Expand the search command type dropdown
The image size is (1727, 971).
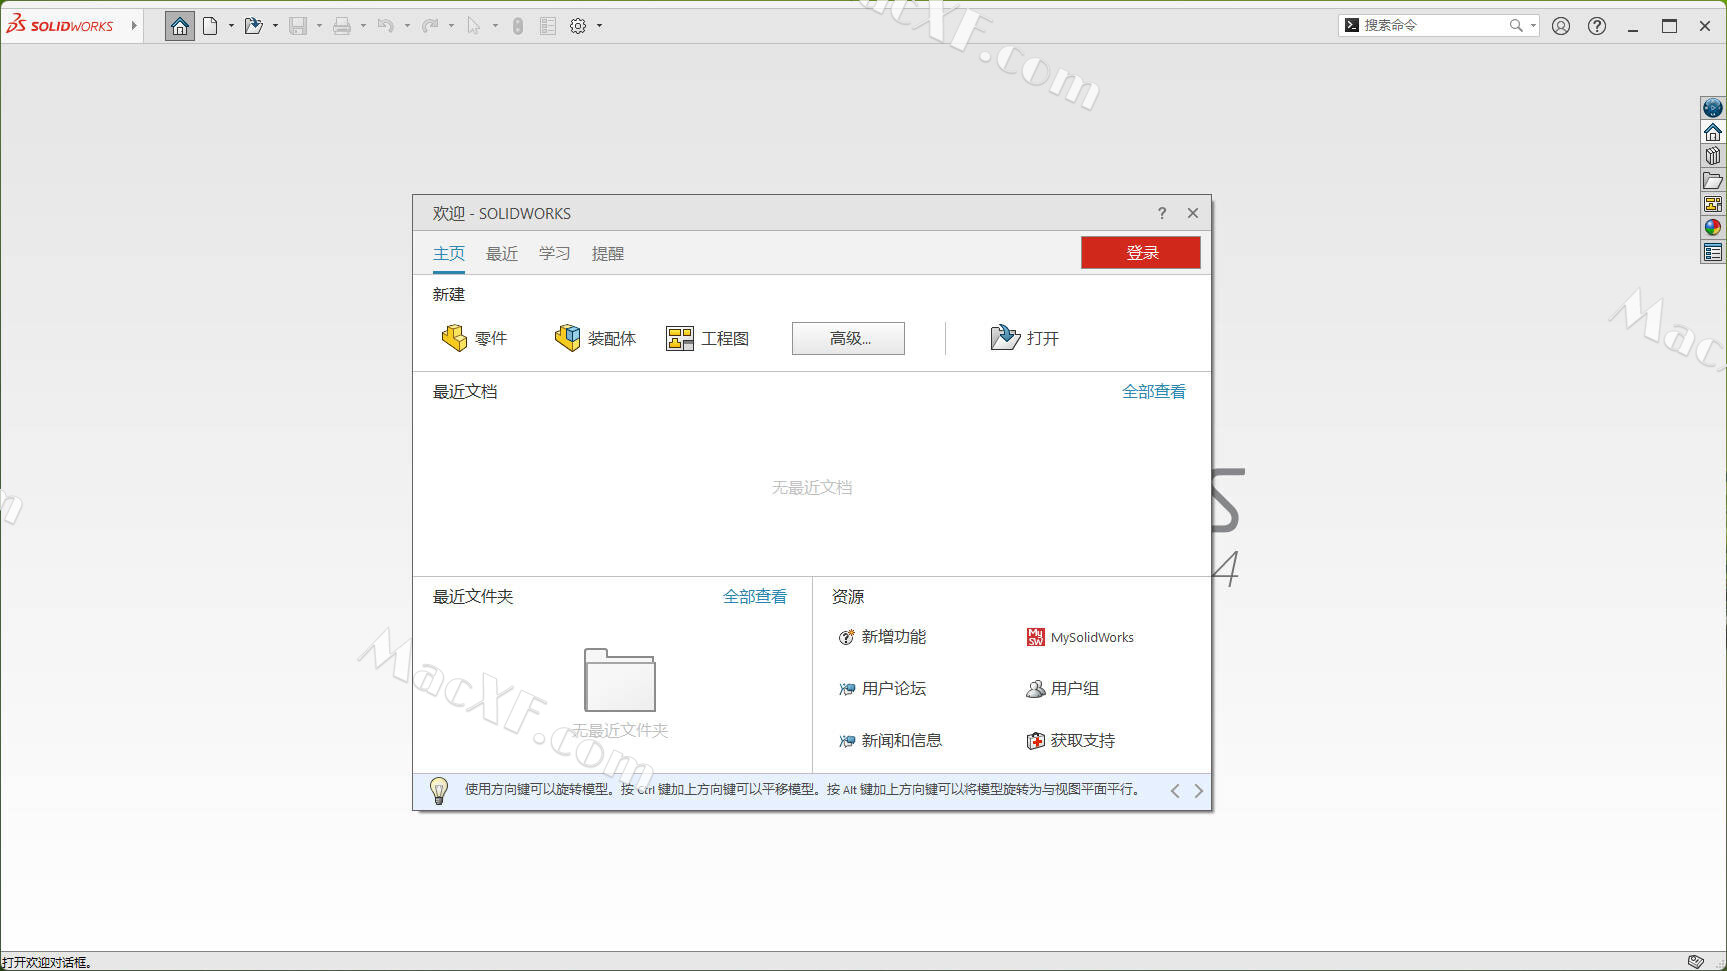[x=1533, y=26]
